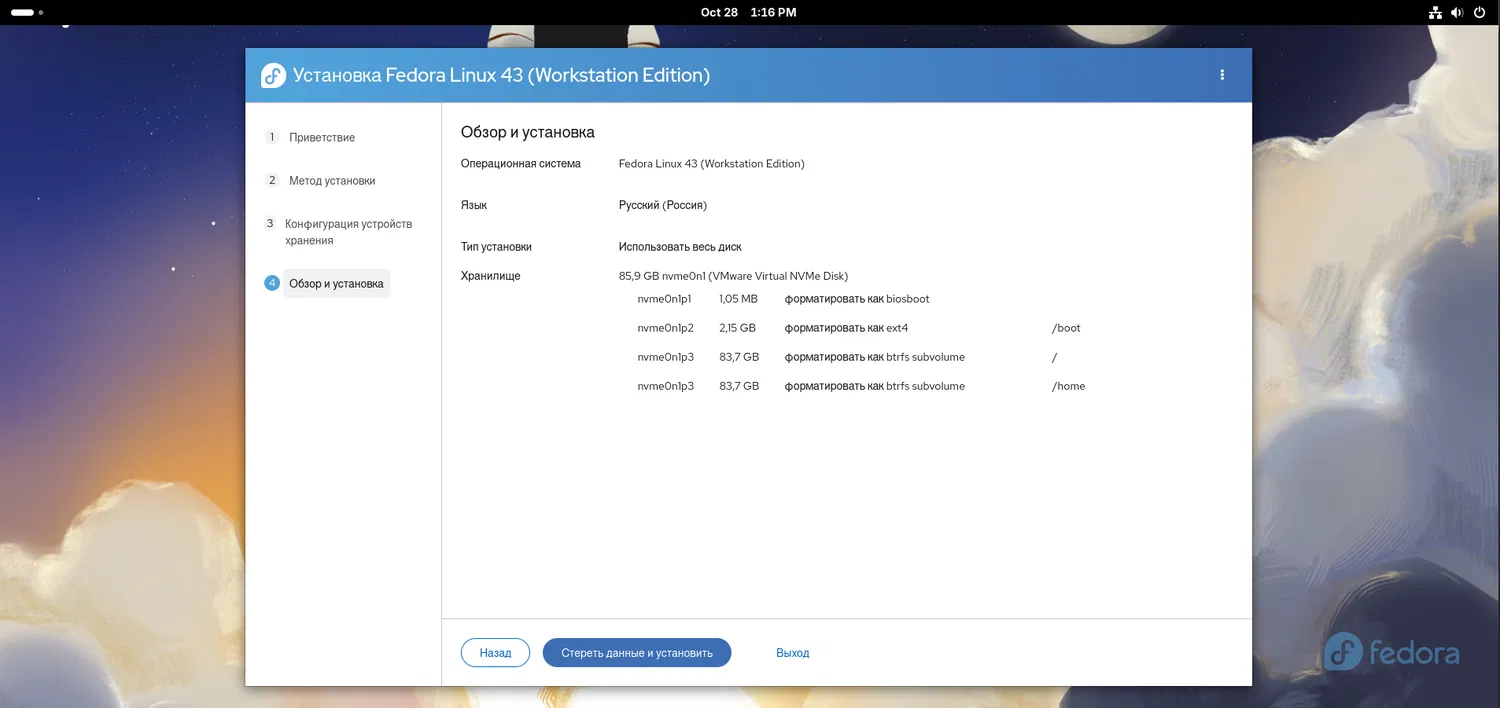Click the Назад button
Viewport: 1500px width, 708px height.
pos(495,653)
